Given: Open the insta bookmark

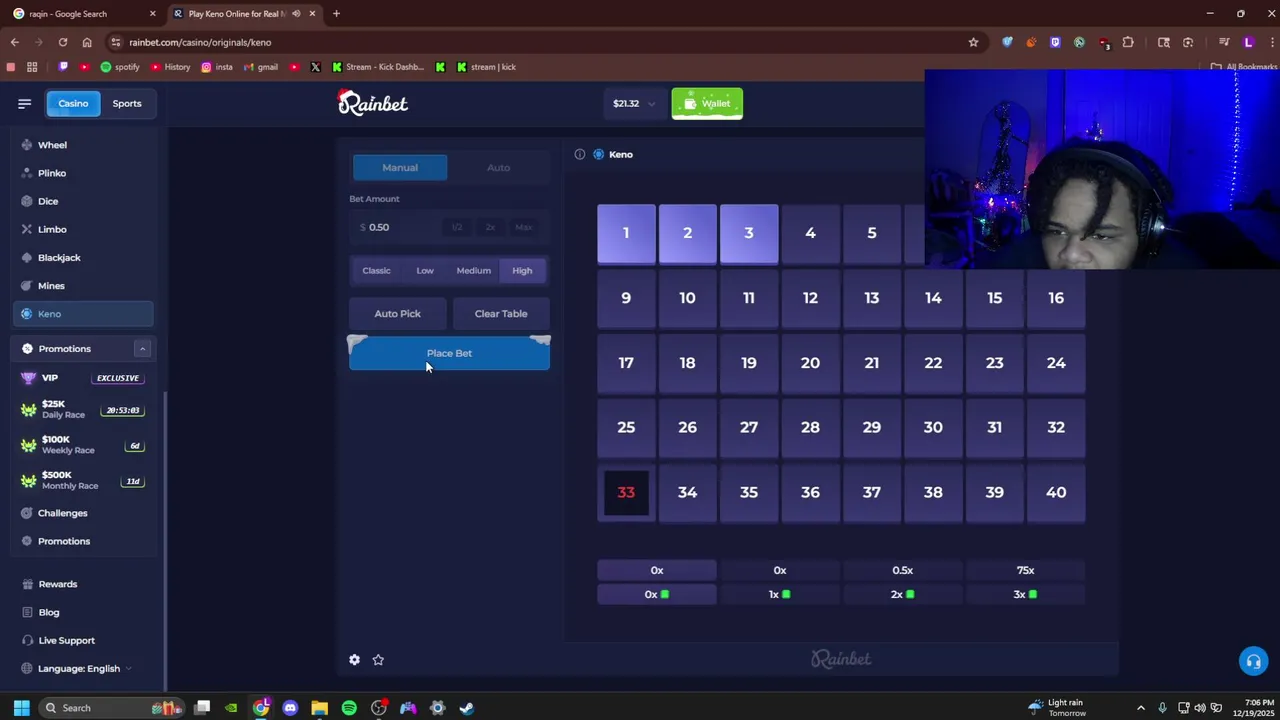Looking at the screenshot, I should (217, 67).
